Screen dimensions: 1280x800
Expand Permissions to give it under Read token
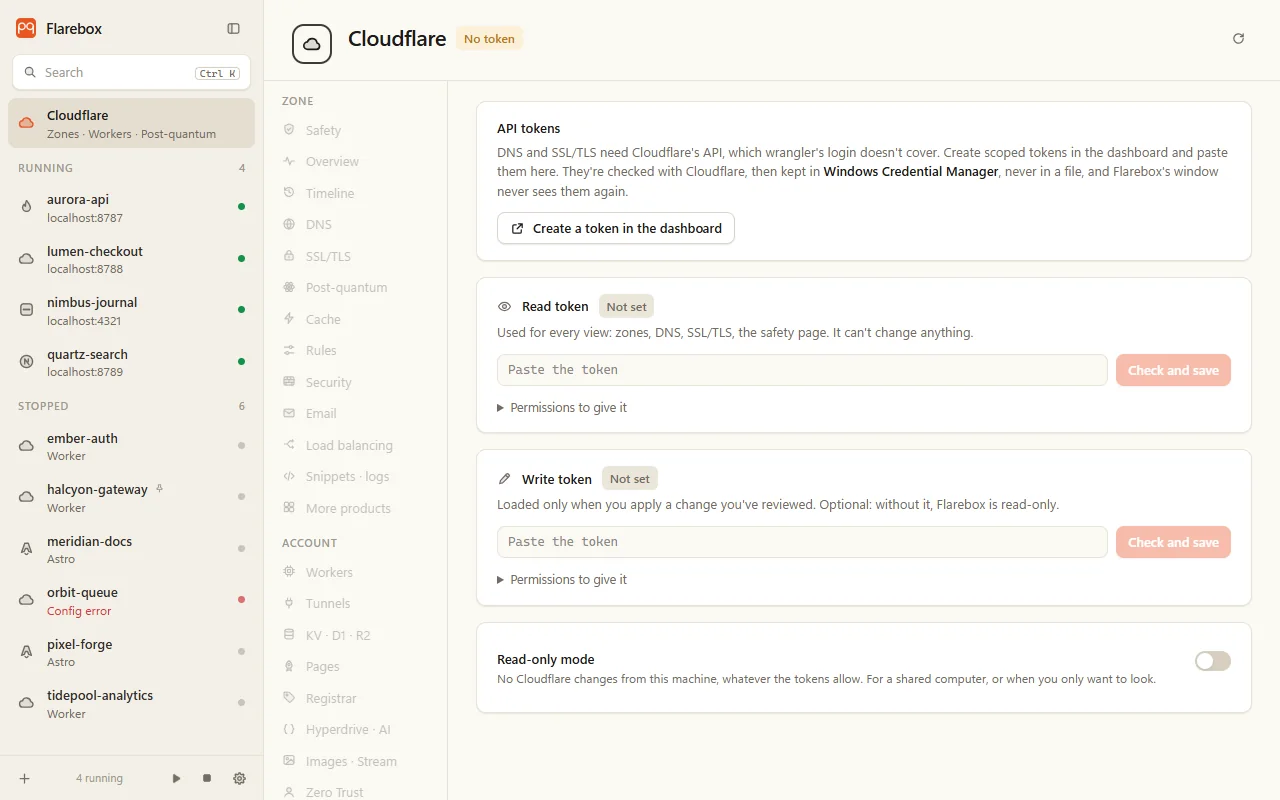[x=562, y=408]
